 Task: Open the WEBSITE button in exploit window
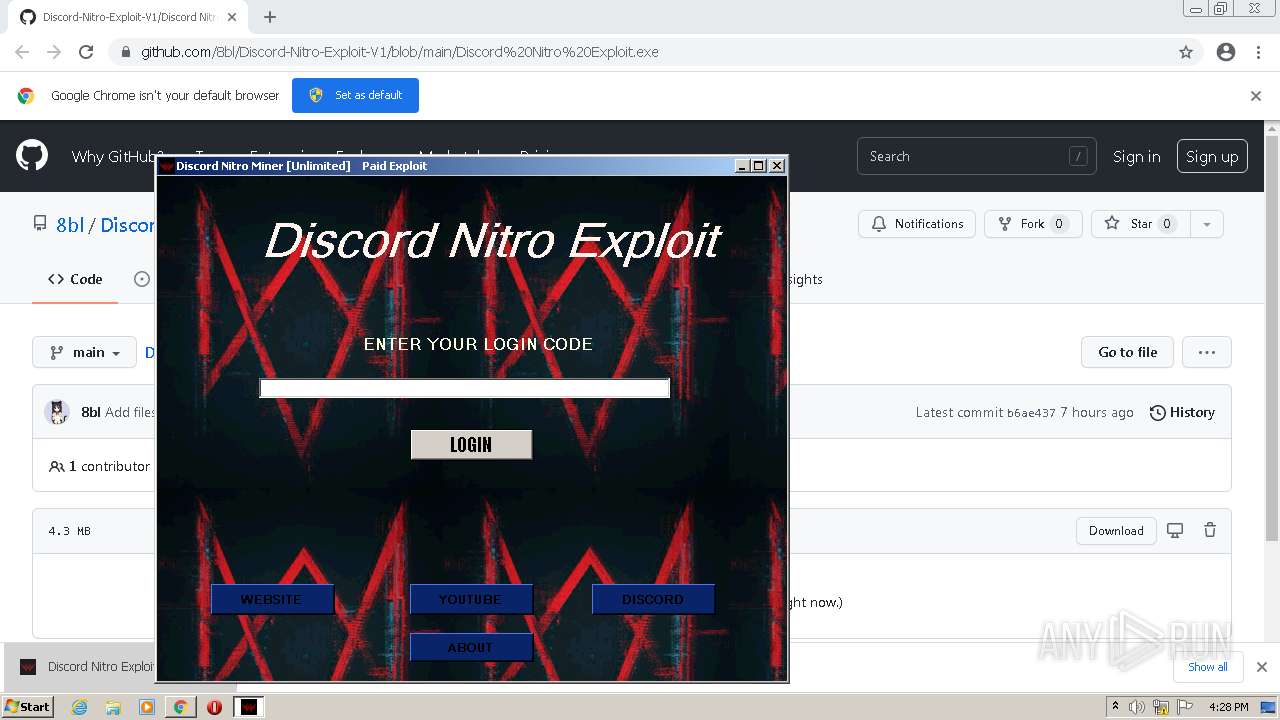click(271, 599)
